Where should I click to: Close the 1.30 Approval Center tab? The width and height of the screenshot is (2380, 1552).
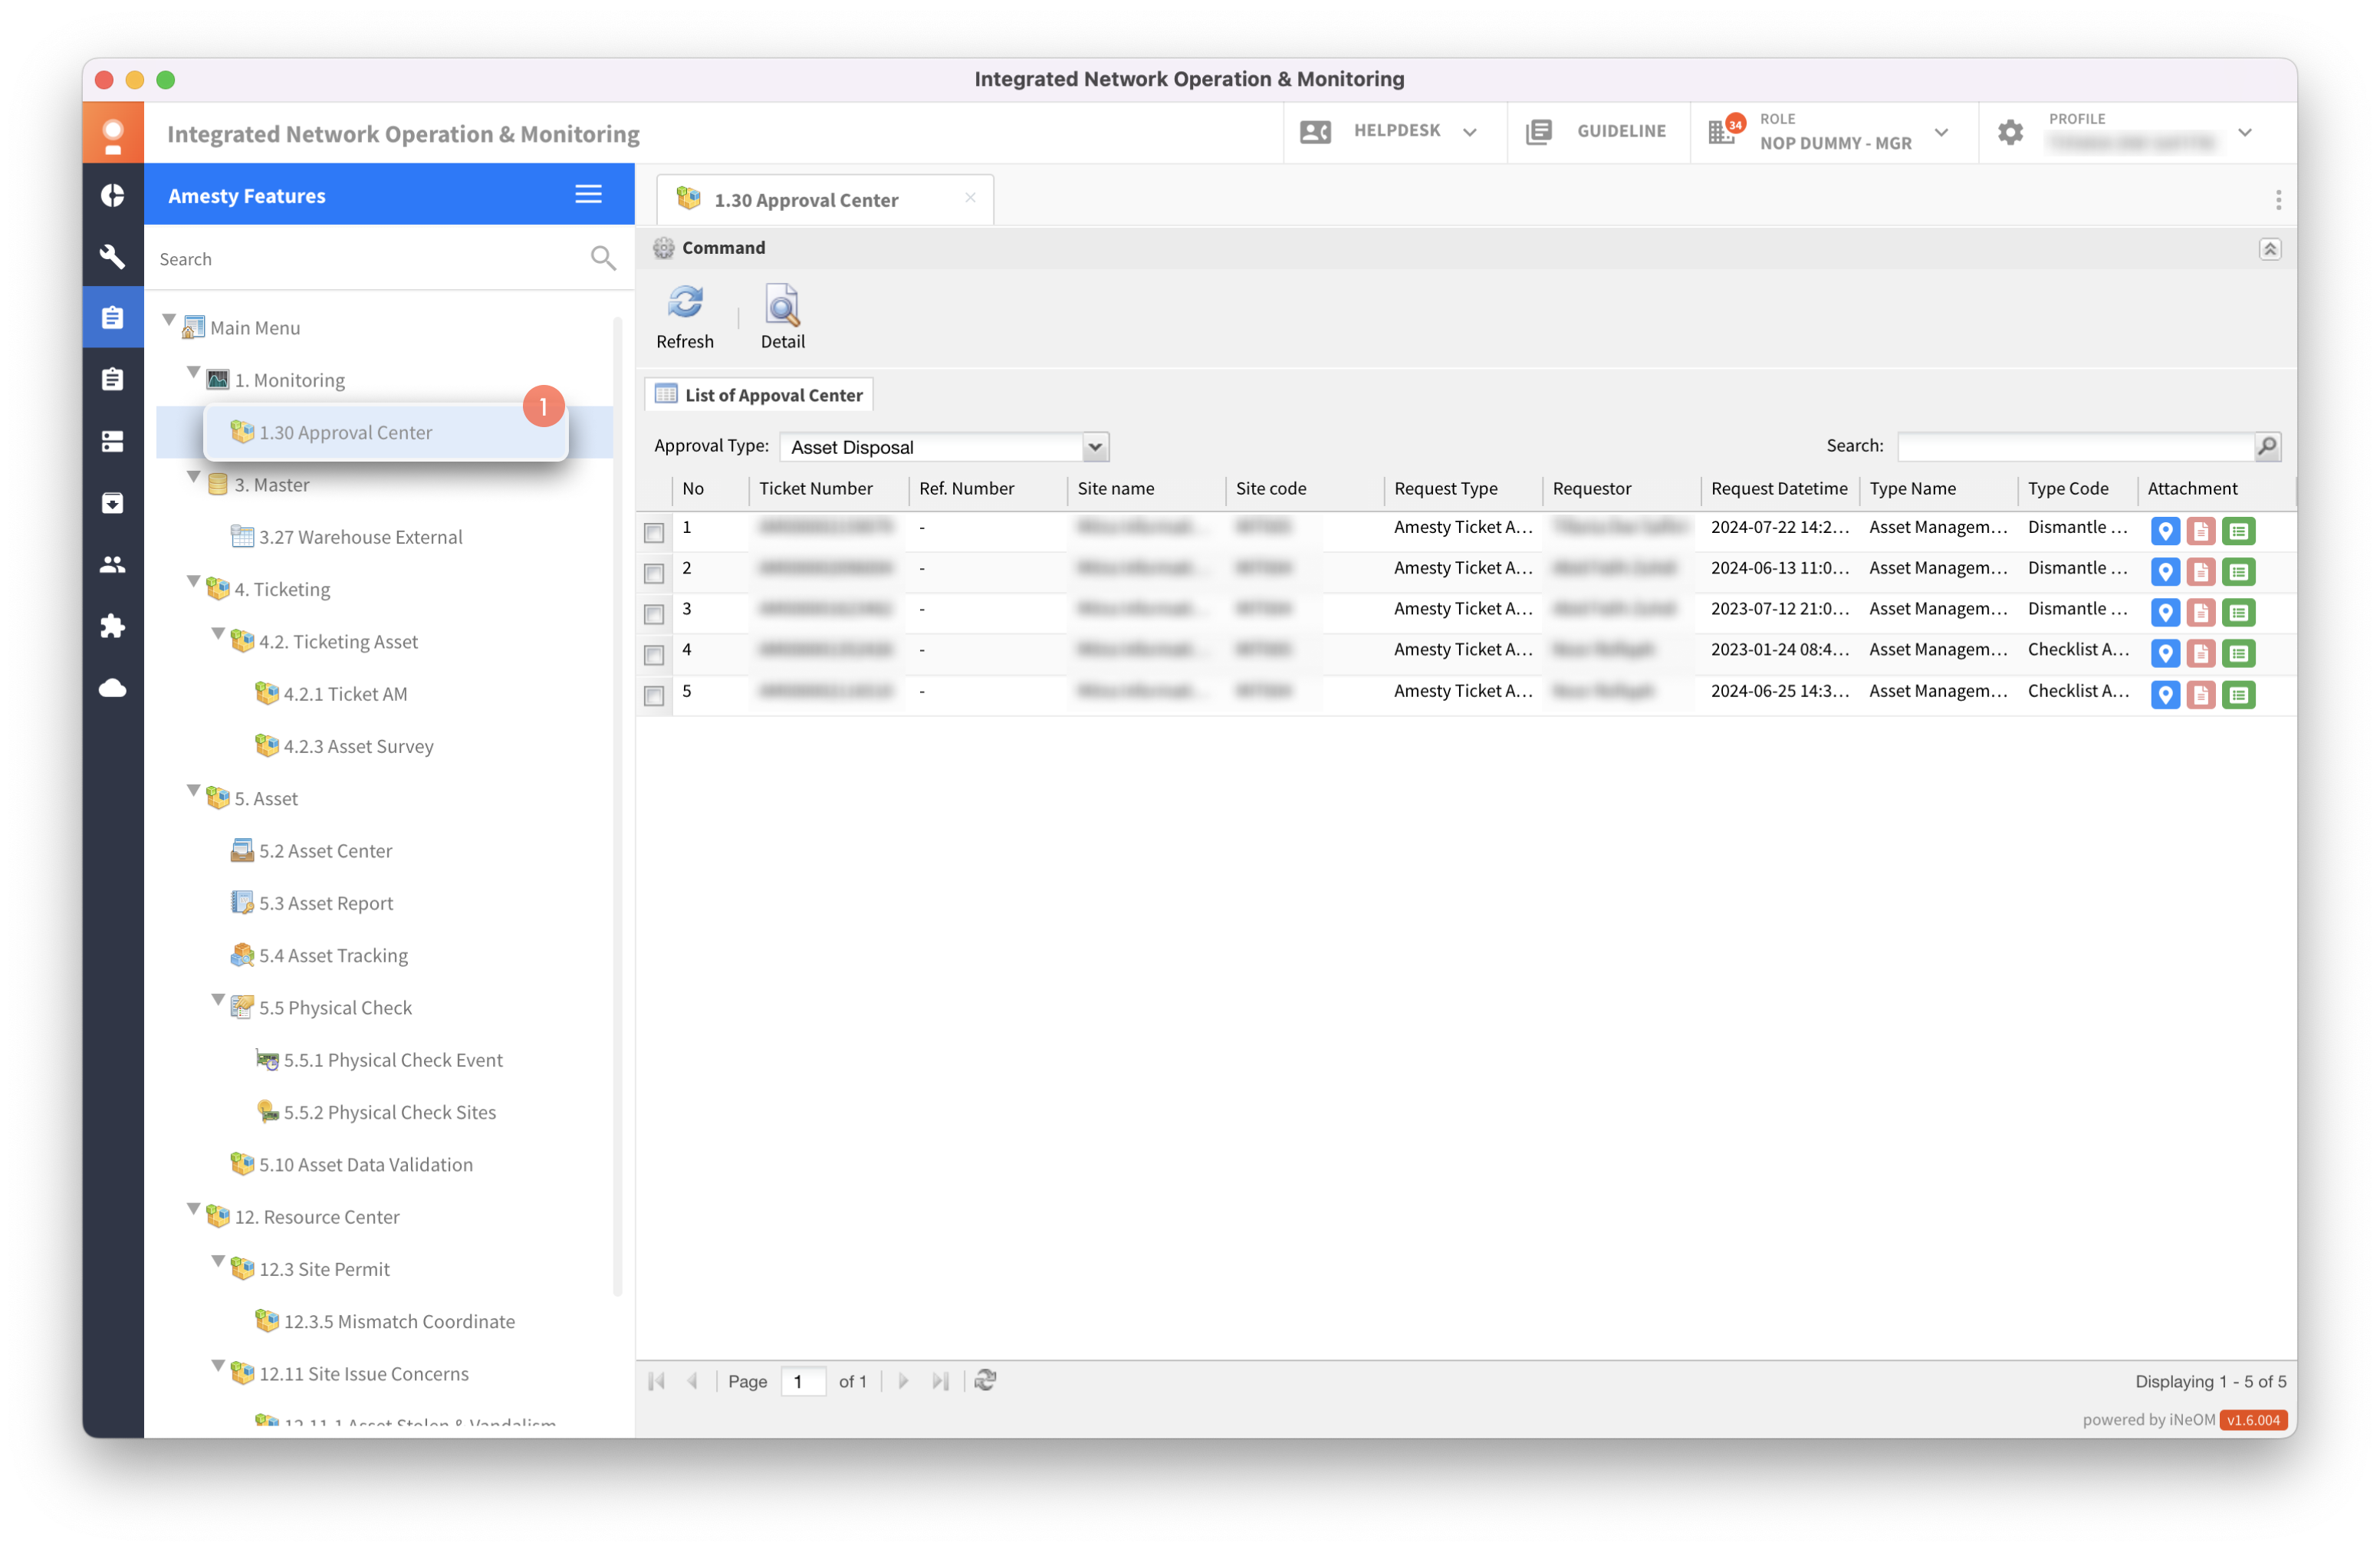click(x=970, y=198)
